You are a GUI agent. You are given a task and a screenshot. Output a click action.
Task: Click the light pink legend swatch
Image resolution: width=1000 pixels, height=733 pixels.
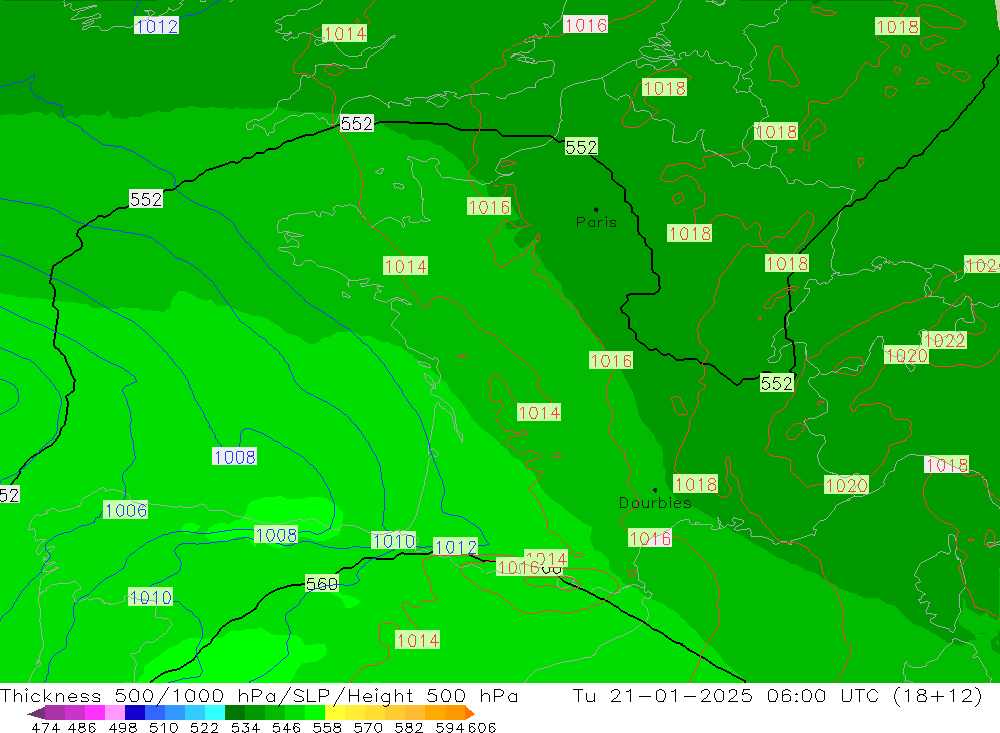tap(115, 713)
